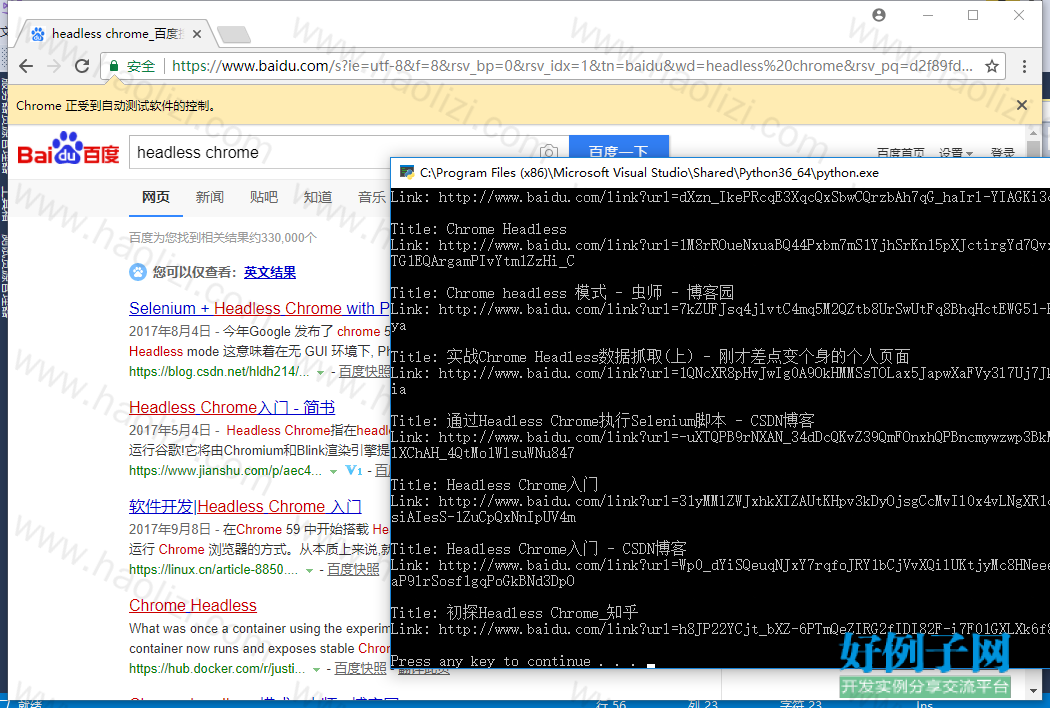1050x708 pixels.
Task: Open 百度快照 for the linux.cn result
Action: (x=353, y=570)
